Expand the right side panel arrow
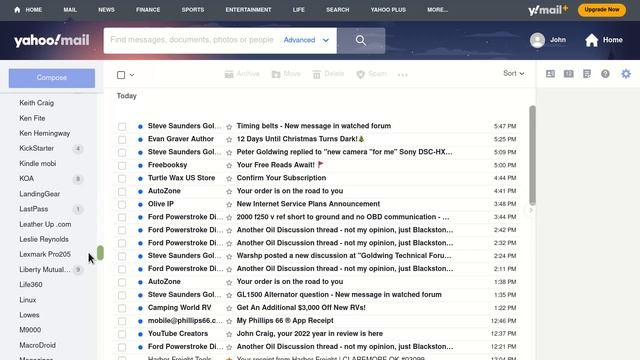640x360 pixels. pos(531,210)
